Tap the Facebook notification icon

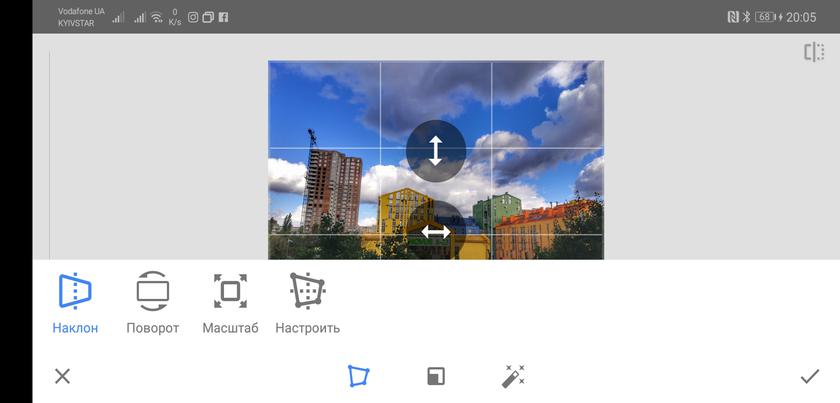(x=223, y=17)
